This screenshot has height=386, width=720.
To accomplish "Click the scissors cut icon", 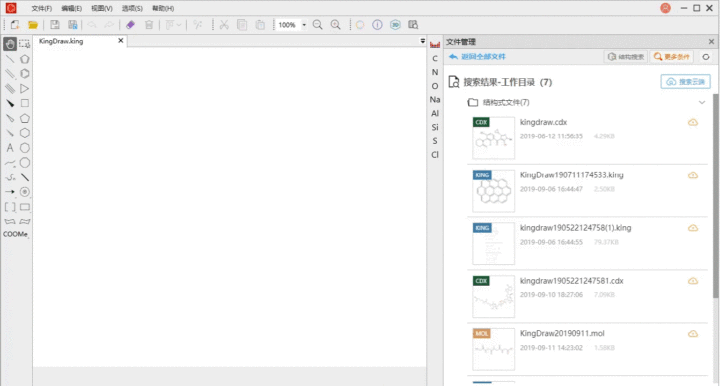I will (x=224, y=25).
